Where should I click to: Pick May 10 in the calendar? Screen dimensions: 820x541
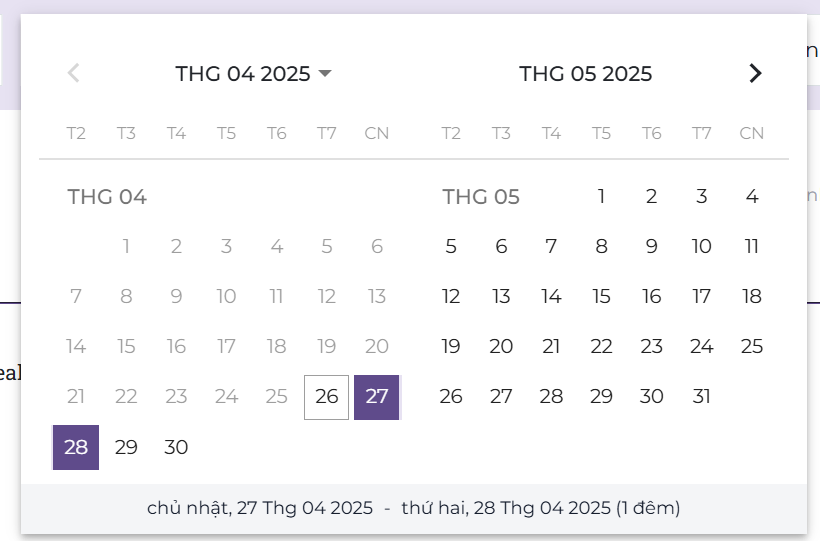[701, 247]
